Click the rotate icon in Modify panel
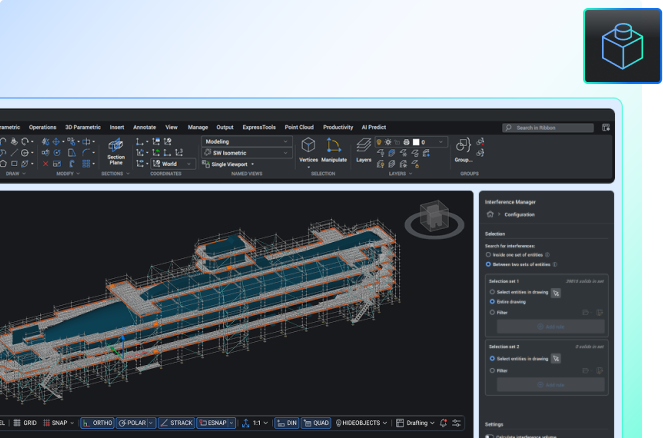 [57, 153]
